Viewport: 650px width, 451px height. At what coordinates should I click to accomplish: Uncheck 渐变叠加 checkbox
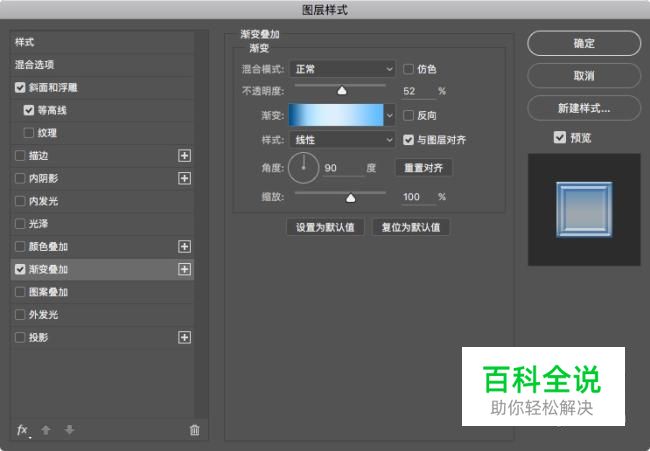(20, 269)
